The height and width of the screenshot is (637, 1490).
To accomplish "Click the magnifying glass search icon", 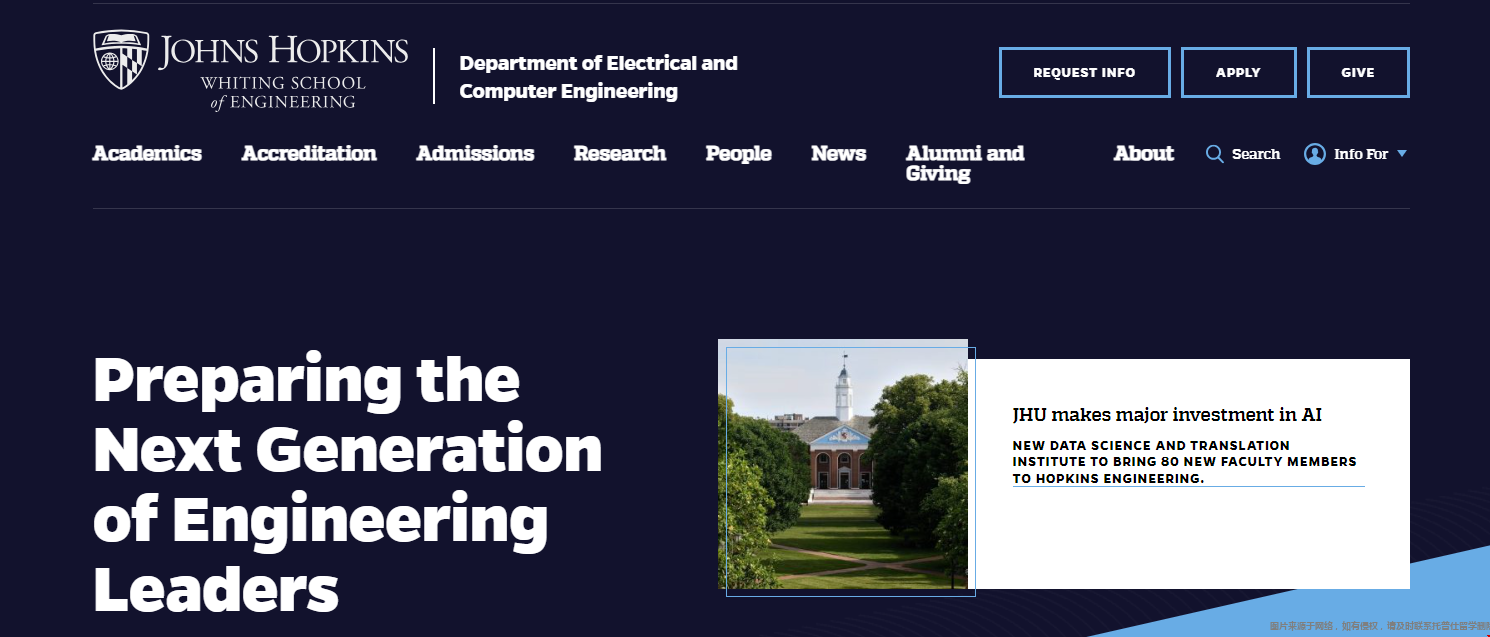I will [1215, 154].
